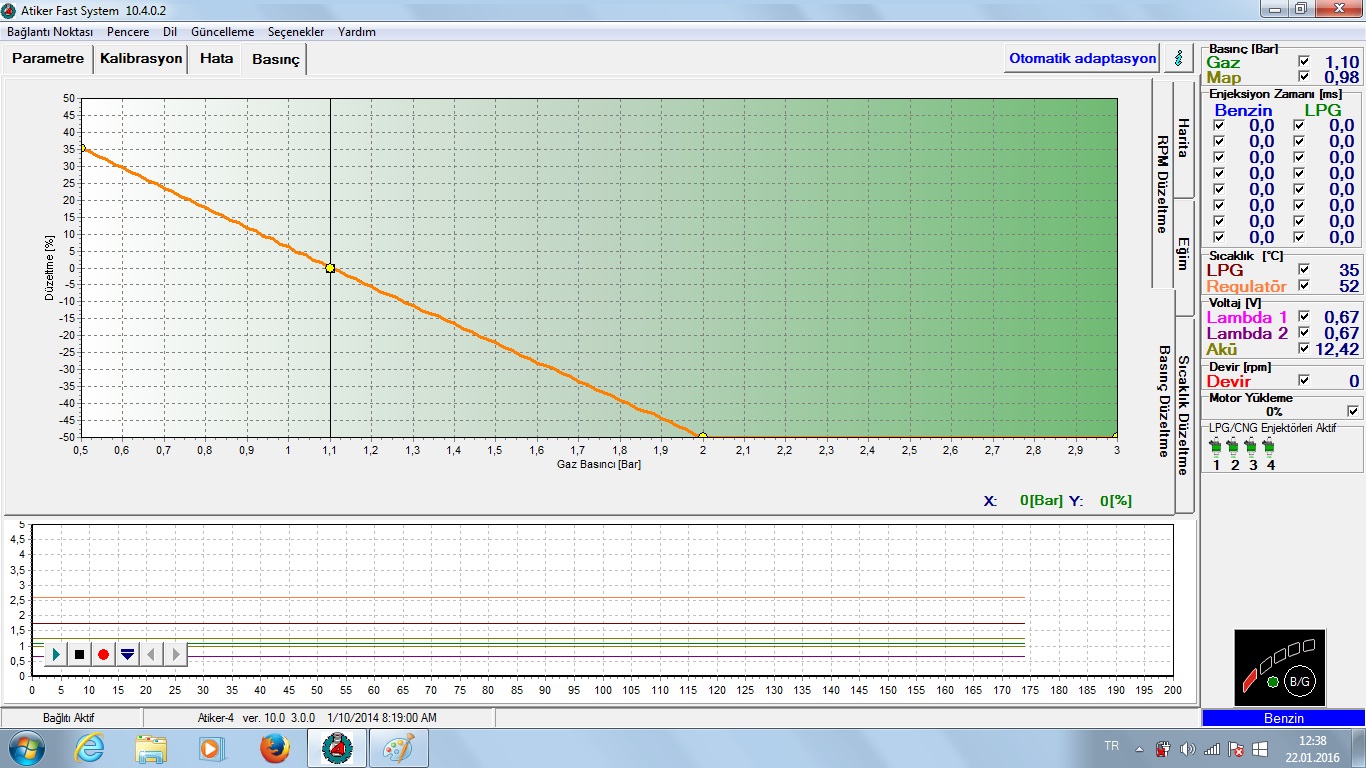
Task: Open the network signal tray icon
Action: (1212, 748)
